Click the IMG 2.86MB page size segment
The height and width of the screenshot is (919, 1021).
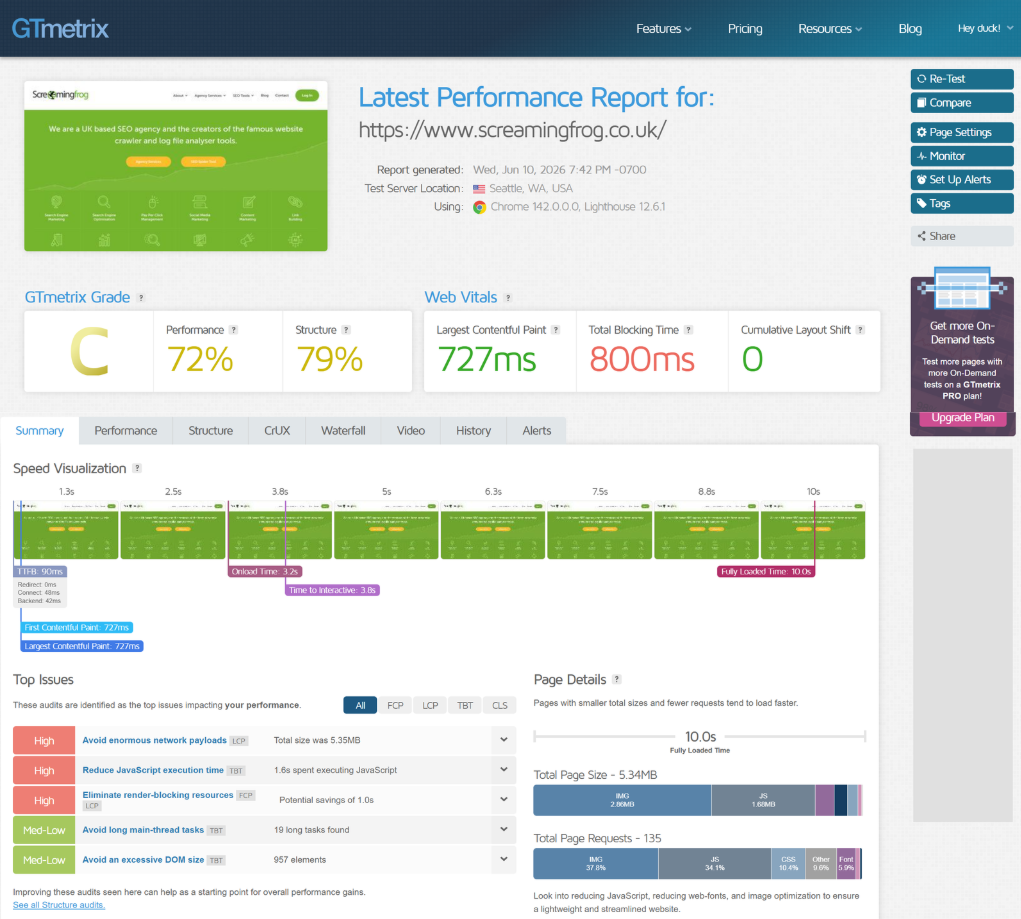pyautogui.click(x=622, y=800)
